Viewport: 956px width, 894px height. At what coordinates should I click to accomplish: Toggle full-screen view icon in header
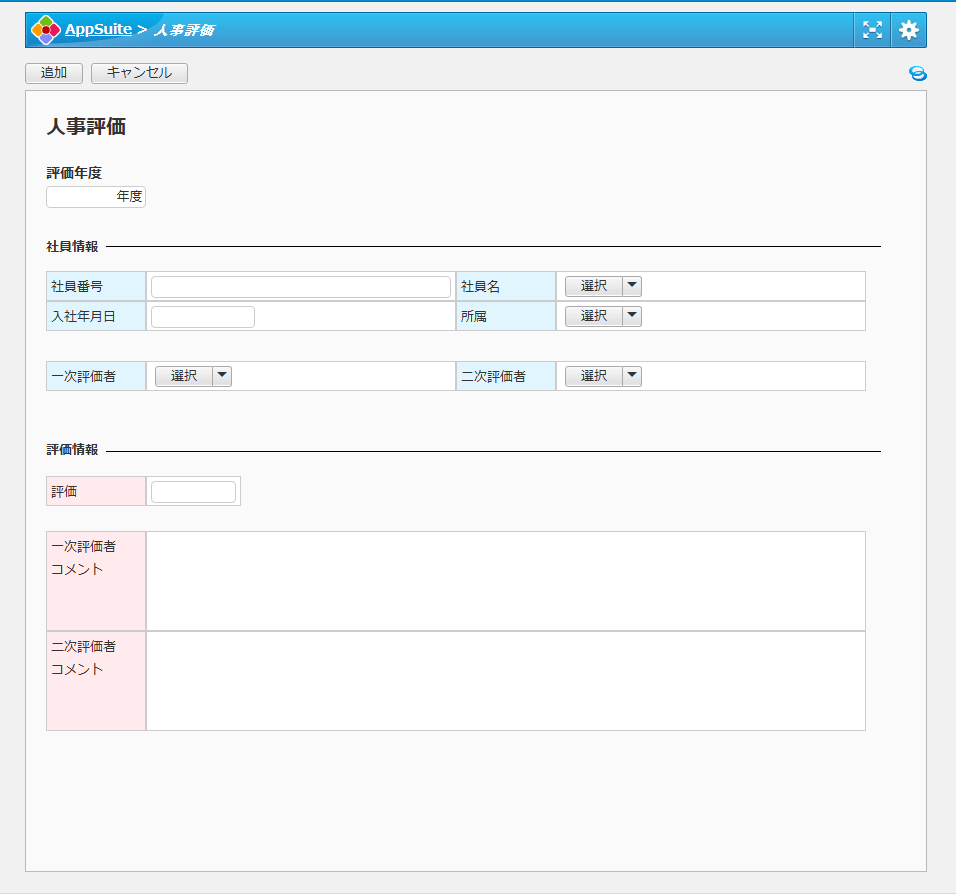[x=873, y=30]
